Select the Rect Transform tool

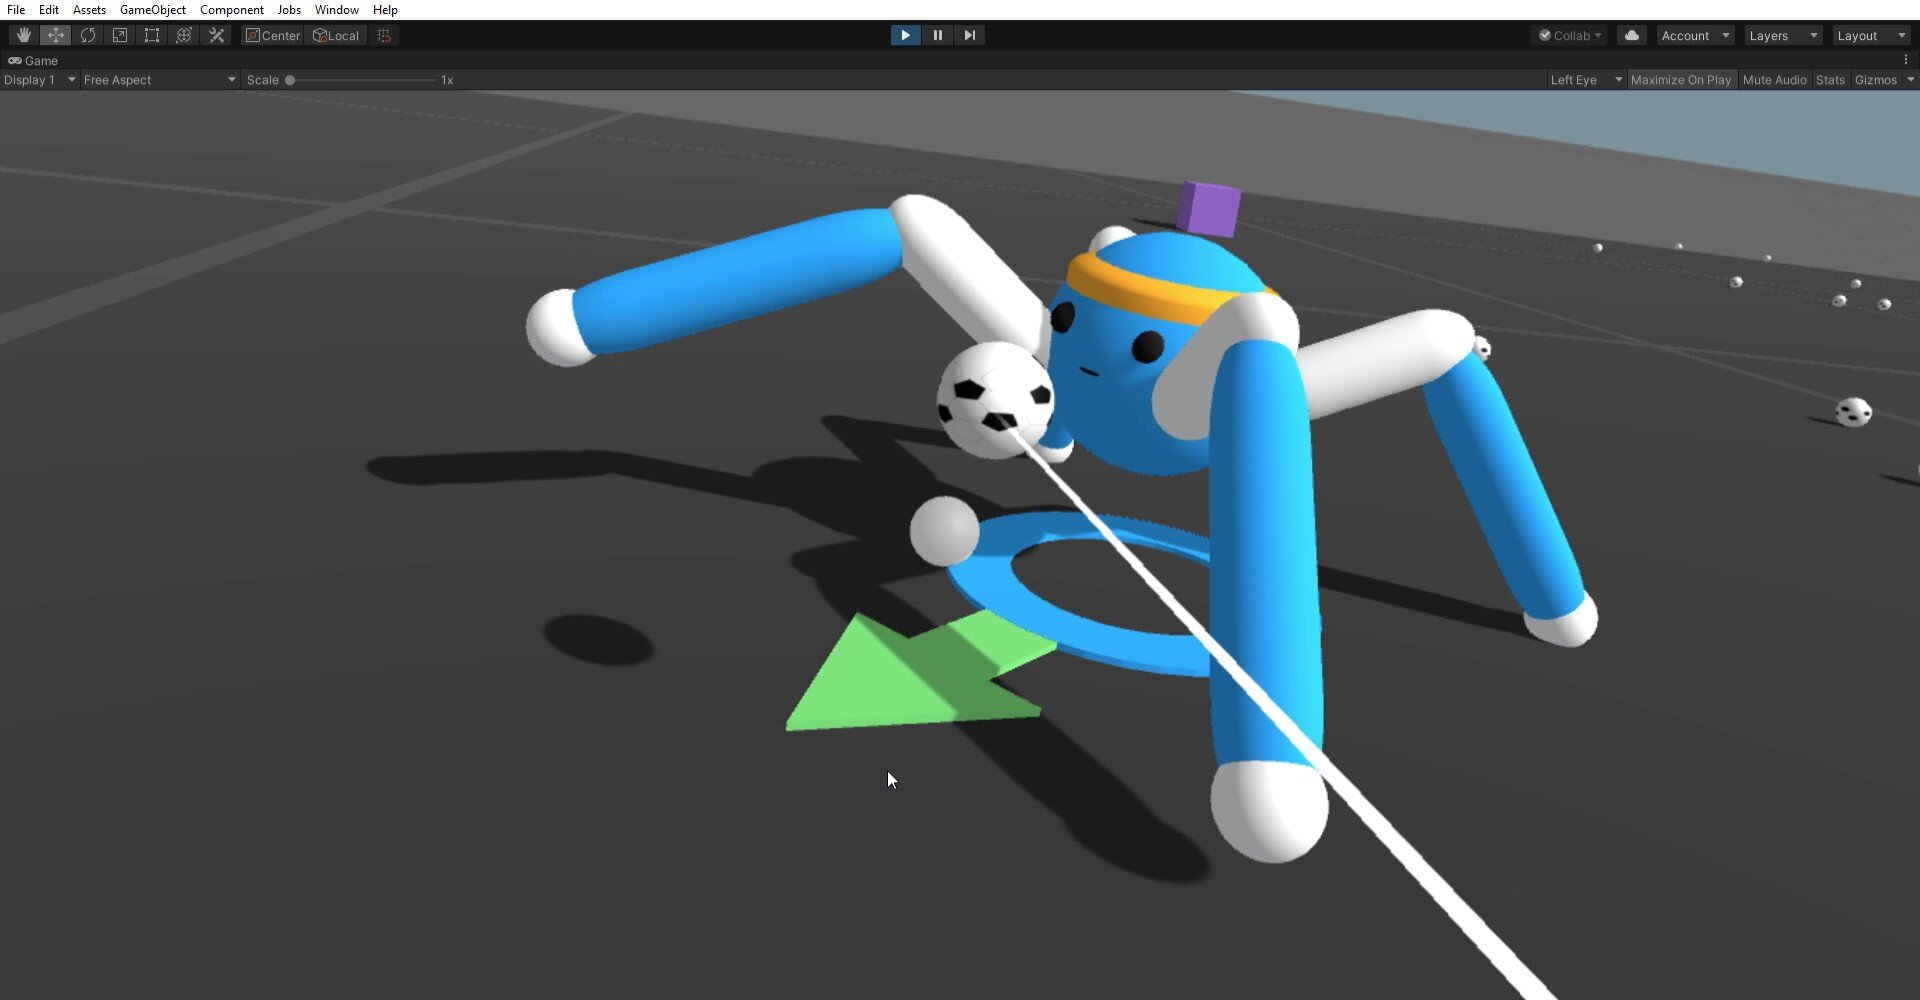tap(152, 34)
